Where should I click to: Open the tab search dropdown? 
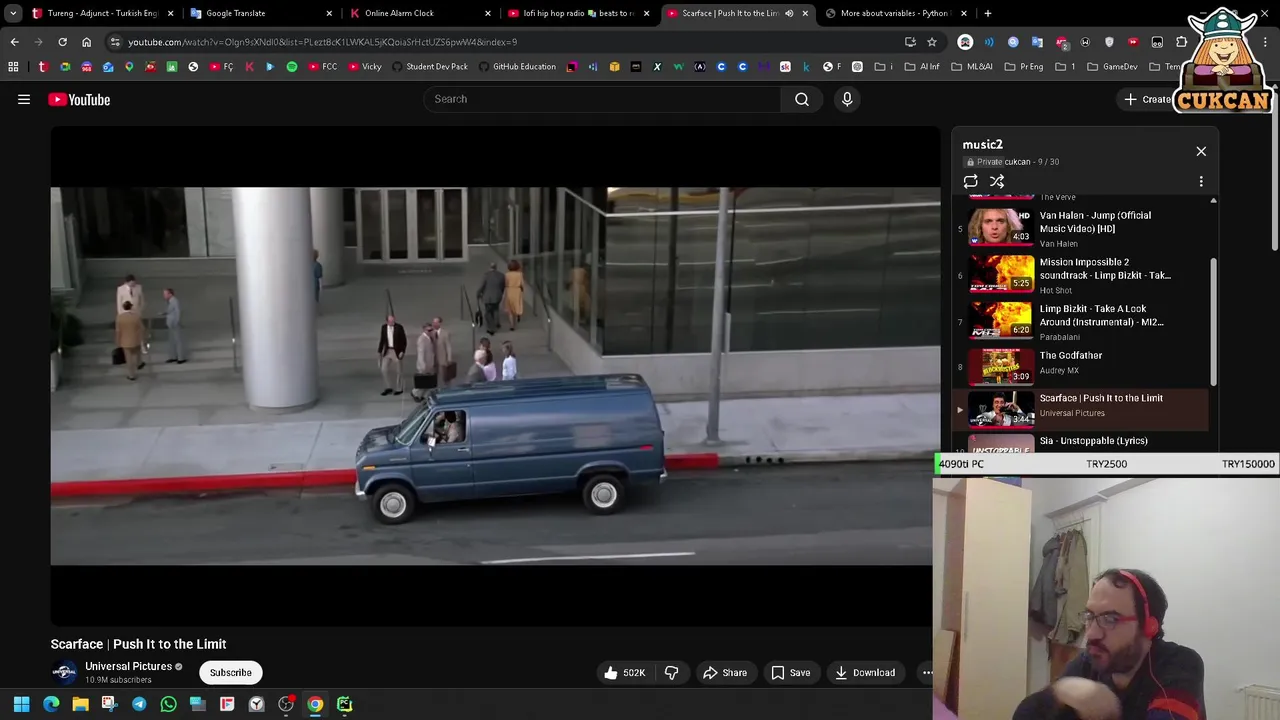pyautogui.click(x=13, y=13)
